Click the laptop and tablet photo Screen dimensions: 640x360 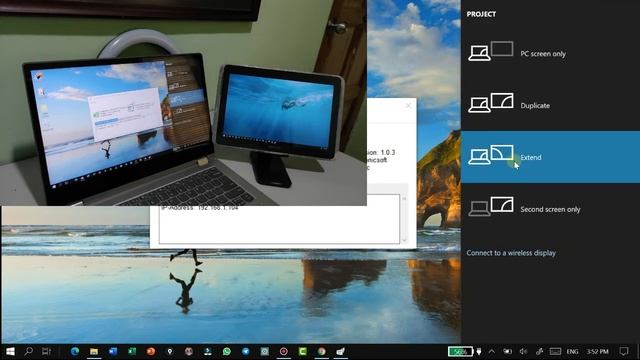183,102
